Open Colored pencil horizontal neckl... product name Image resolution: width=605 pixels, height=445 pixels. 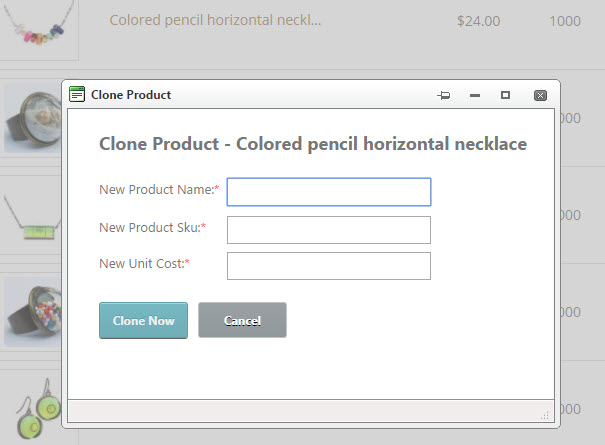(215, 20)
